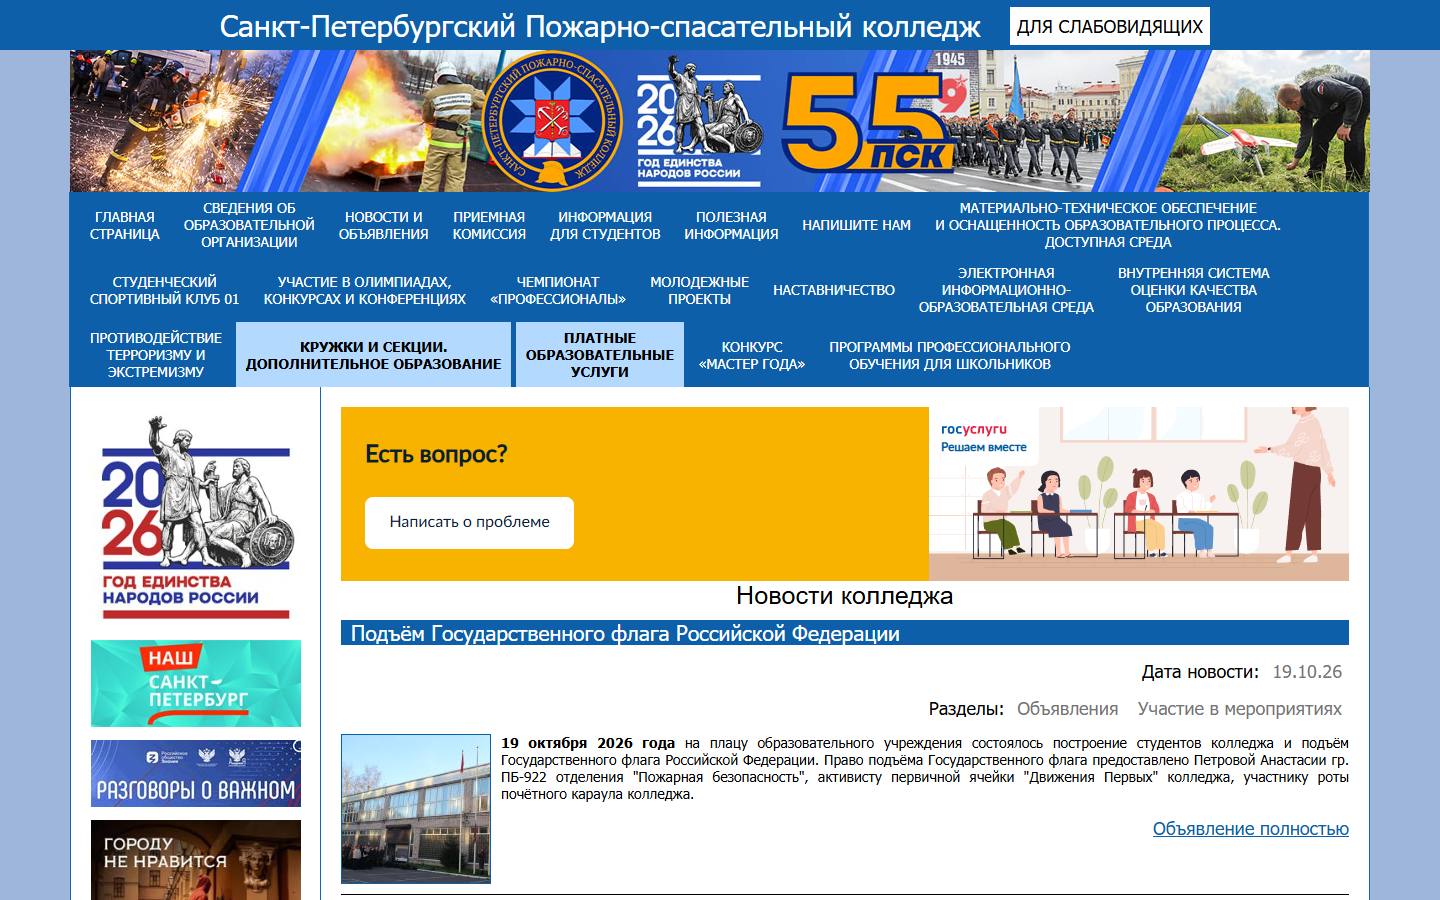Viewport: 1440px width, 900px height.
Task: Open ИНФОРМАЦИЯ ДЛЯ СТУДЕНТОВ menu
Action: coord(605,225)
